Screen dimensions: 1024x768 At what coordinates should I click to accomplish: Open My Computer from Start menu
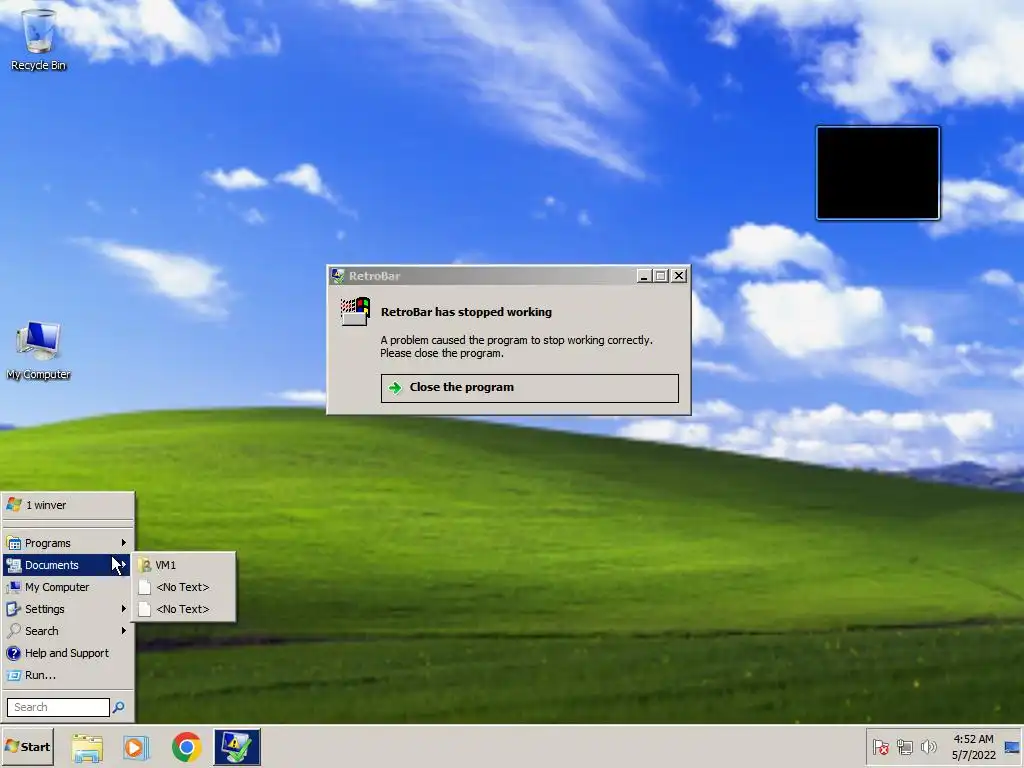coord(68,587)
